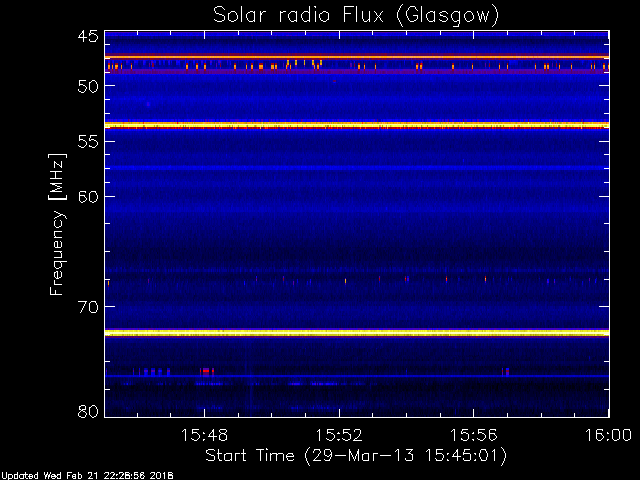Click the bright yellow emission band near 72 MHz
640x480 pixels.
[357, 333]
